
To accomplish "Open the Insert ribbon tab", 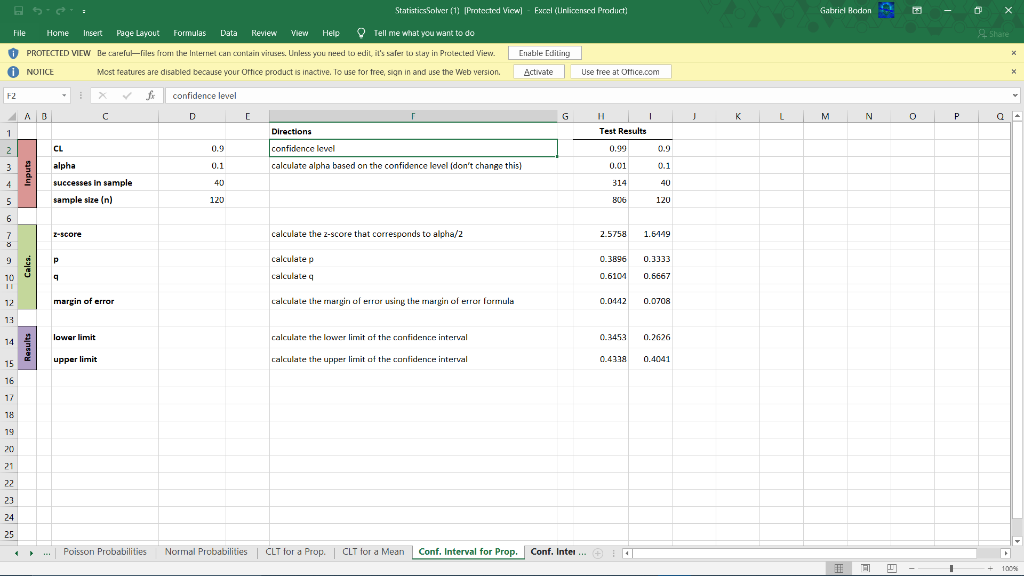I will coord(93,33).
